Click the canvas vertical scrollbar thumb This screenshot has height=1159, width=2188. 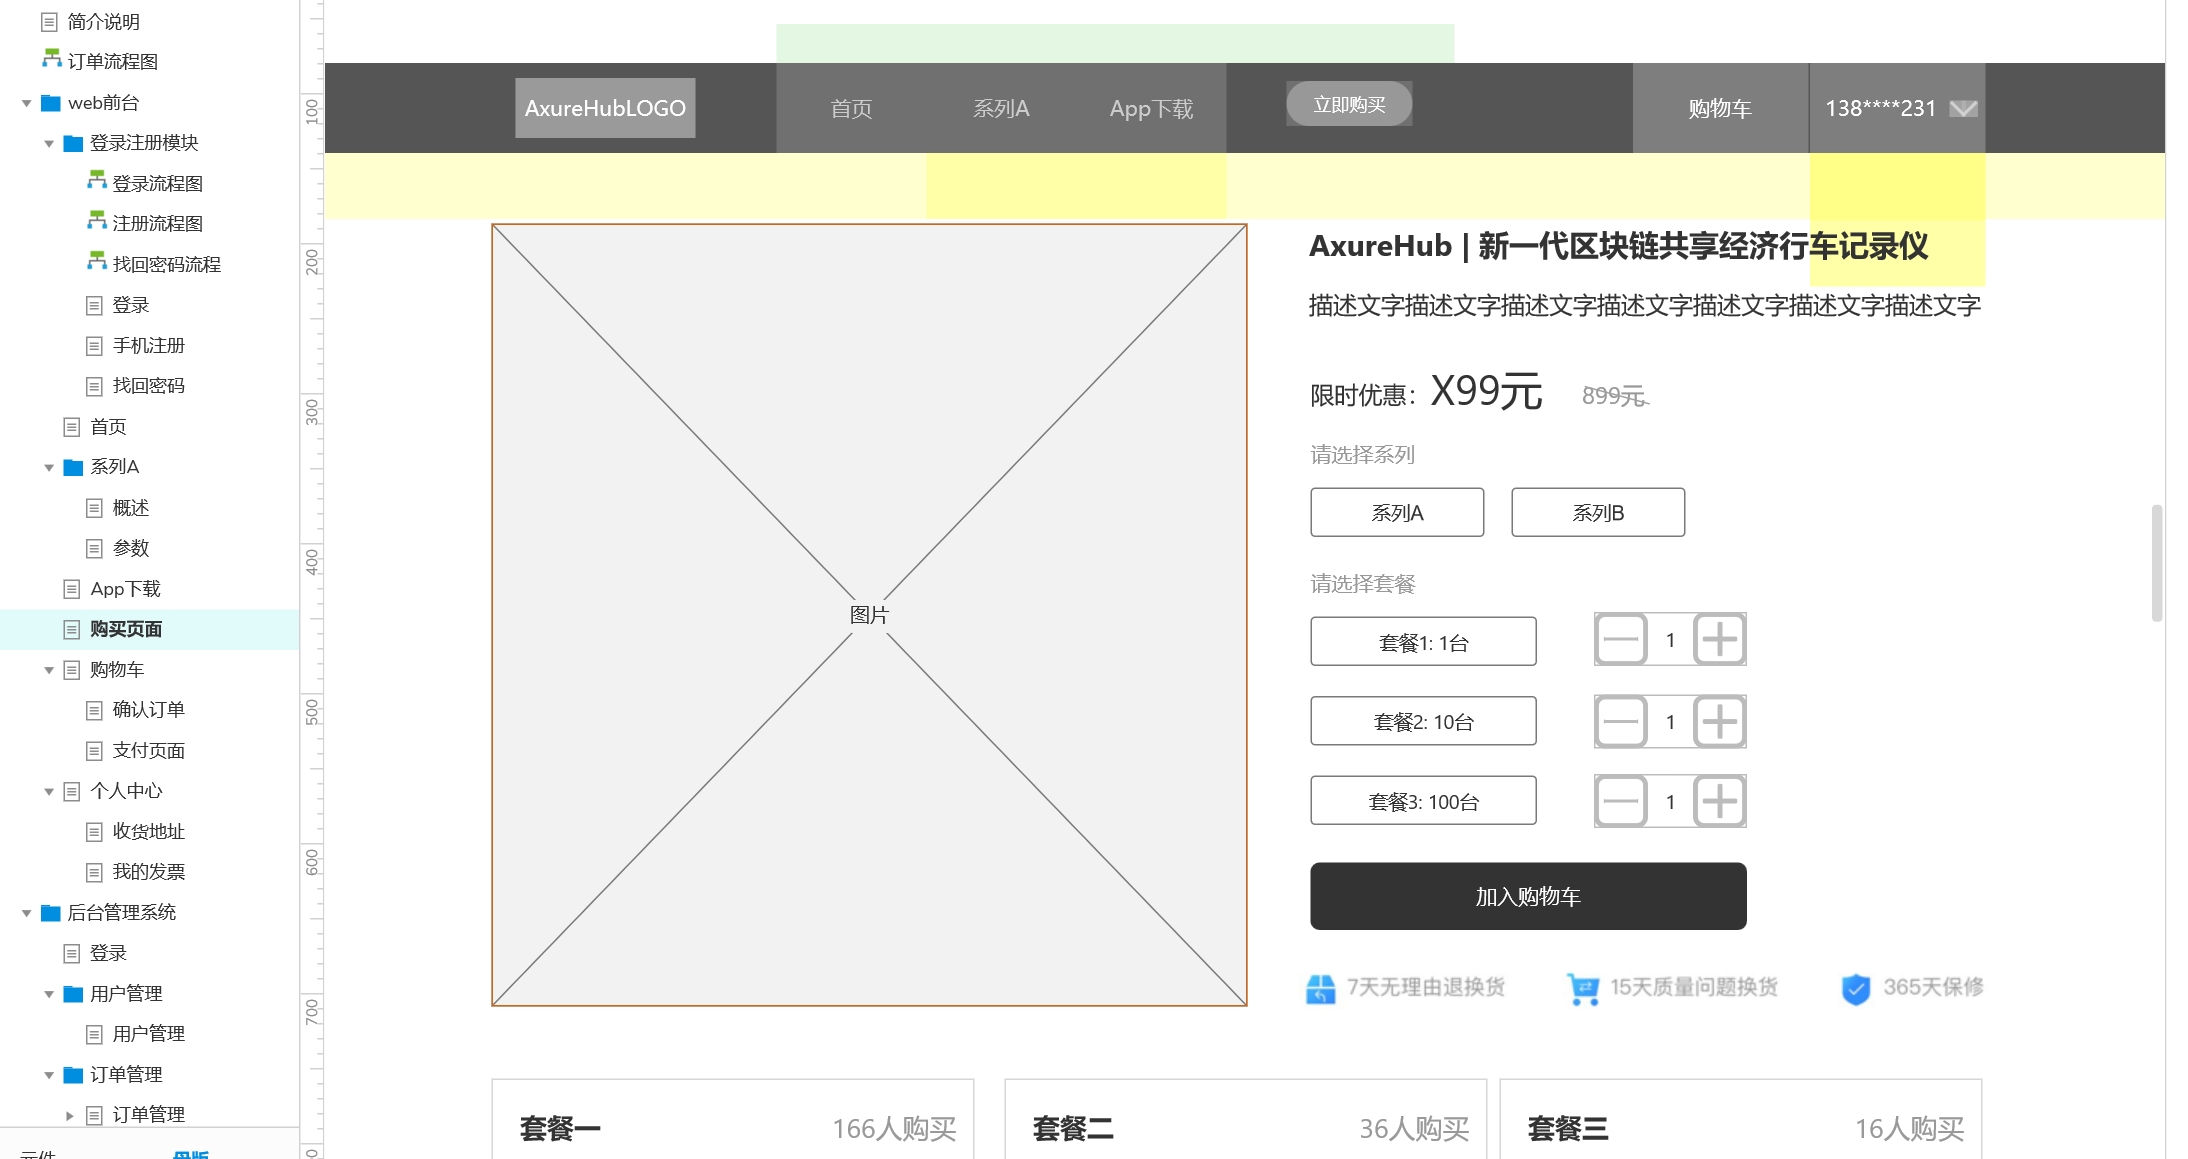pos(2157,563)
